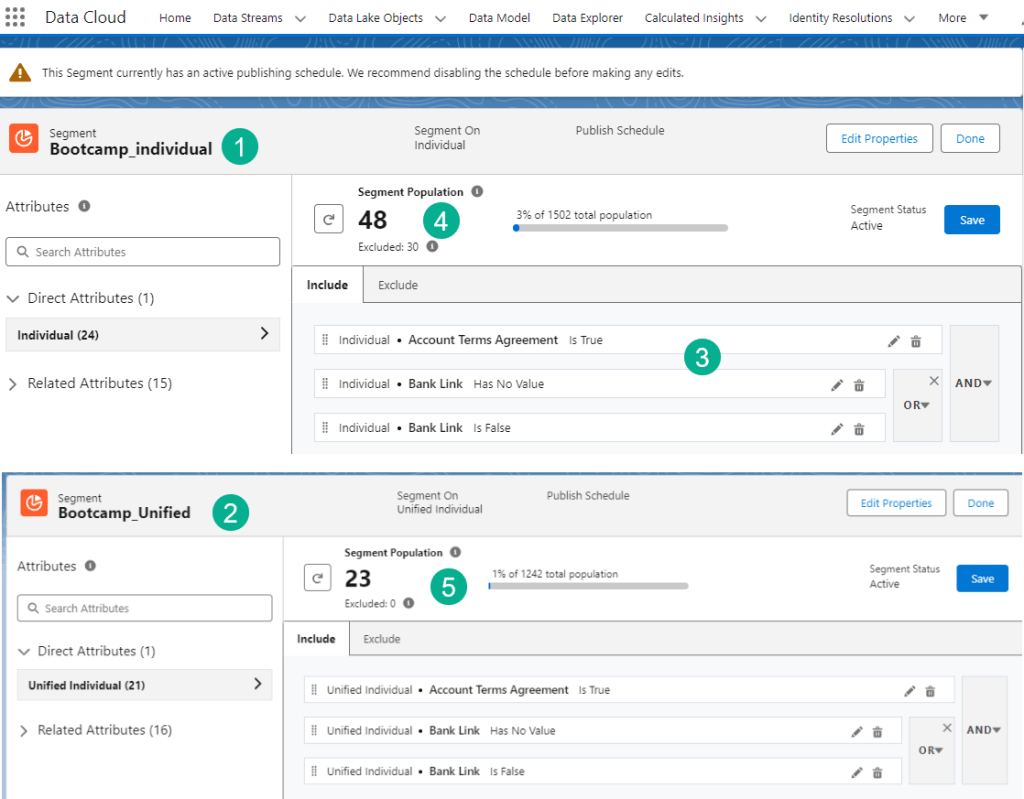Open the Data Explorer tab
The width and height of the screenshot is (1024, 799).
tap(587, 18)
